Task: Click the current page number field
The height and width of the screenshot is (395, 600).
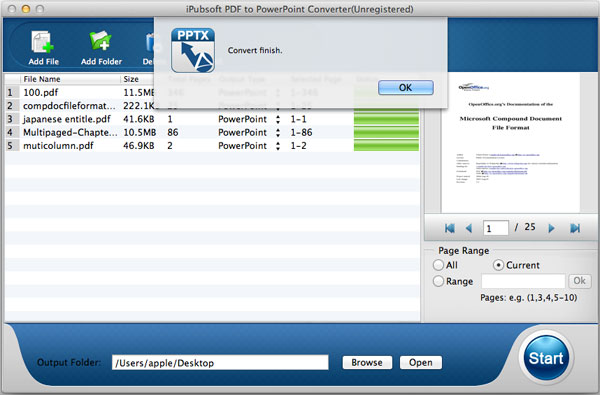Action: point(496,229)
